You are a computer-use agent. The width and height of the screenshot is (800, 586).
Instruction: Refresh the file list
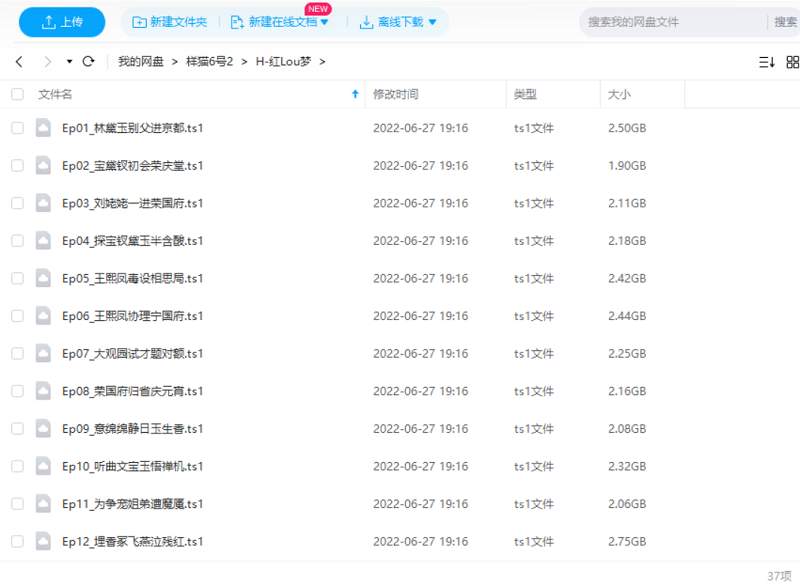(88, 62)
